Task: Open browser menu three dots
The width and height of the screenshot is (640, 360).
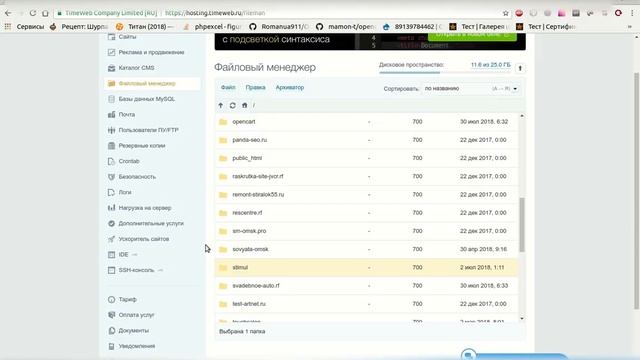Action: point(632,13)
